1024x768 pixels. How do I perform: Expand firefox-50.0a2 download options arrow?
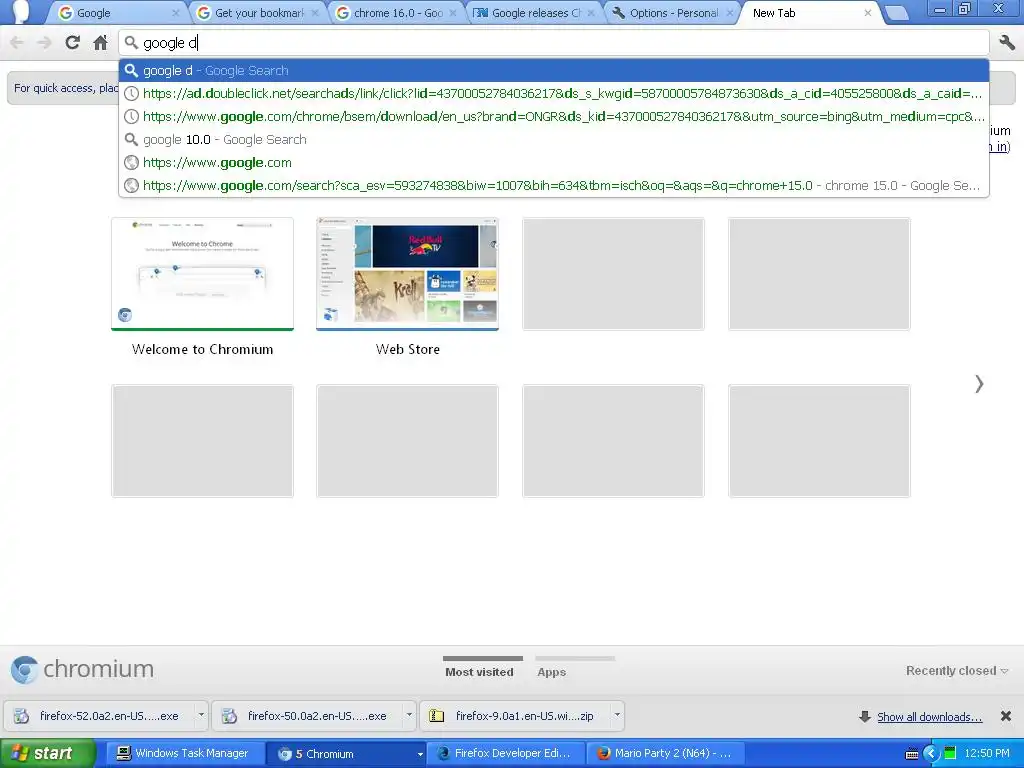point(409,716)
